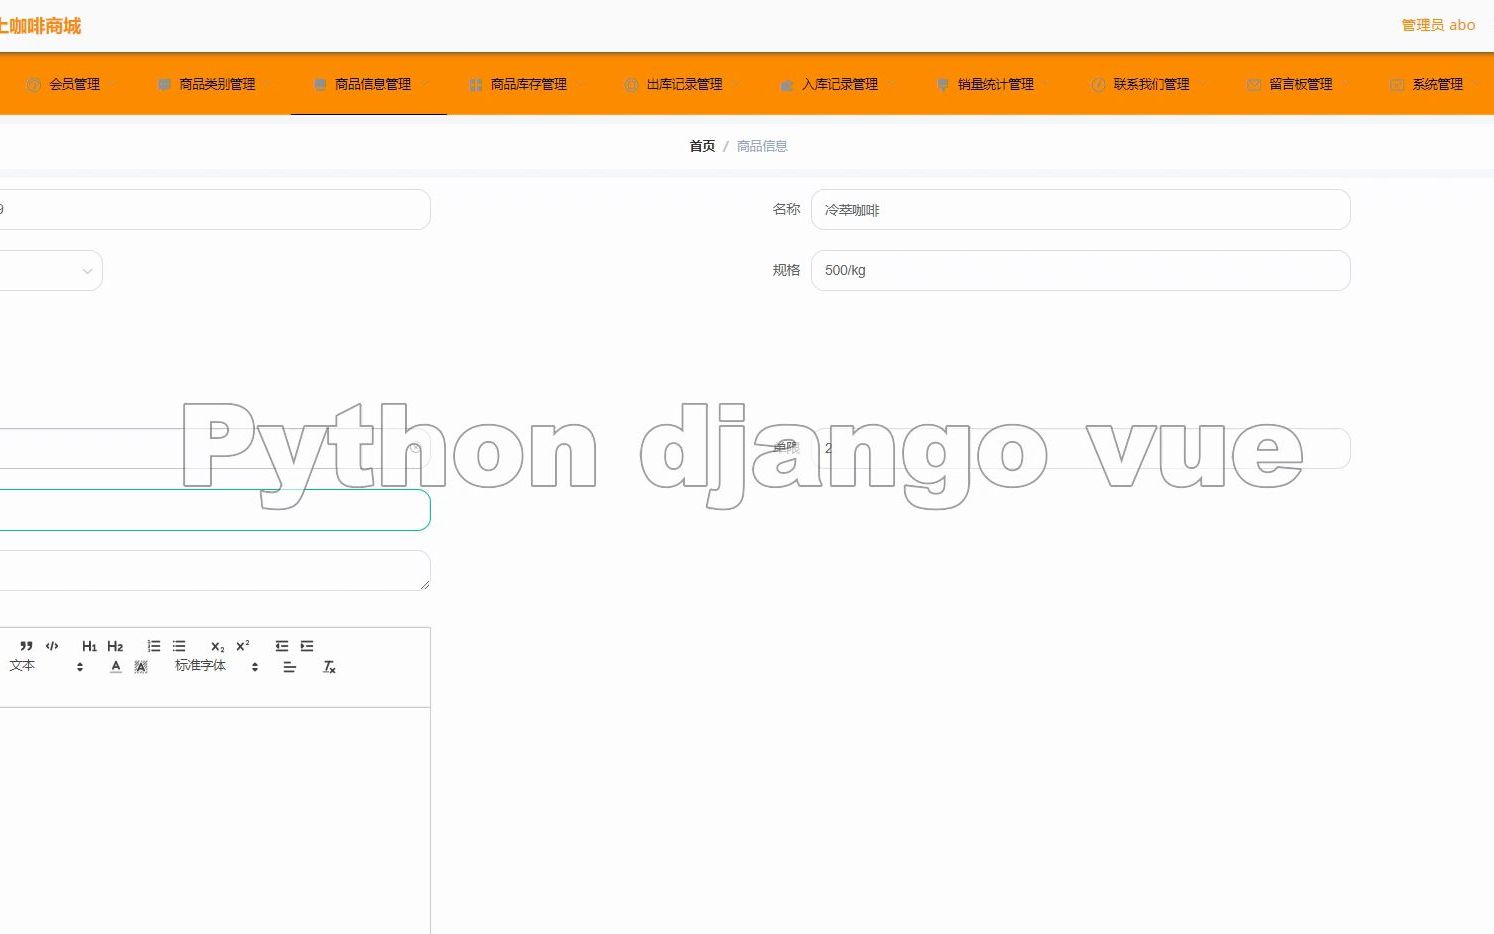Apply subscript formatting
Image resolution: width=1494 pixels, height=934 pixels.
click(217, 646)
